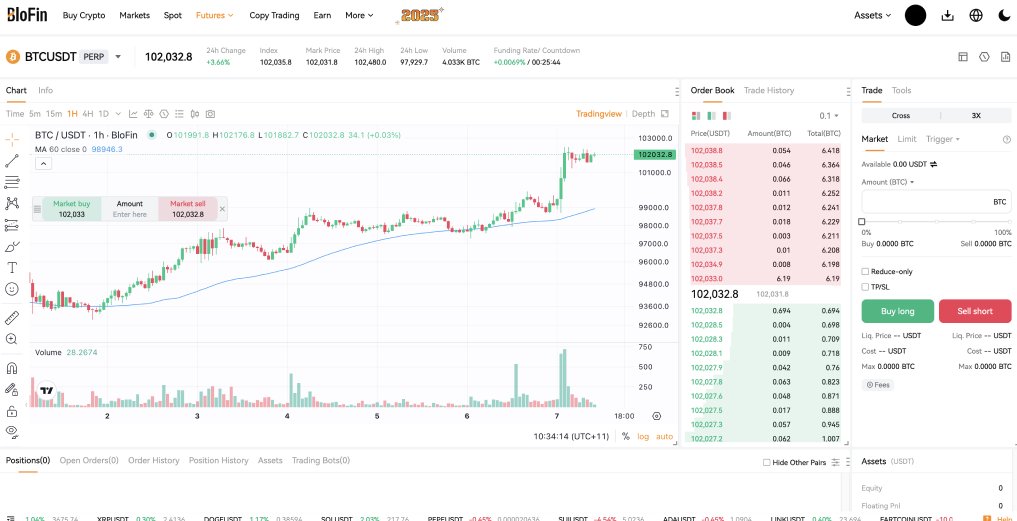
Task: Click the download app icon
Action: coord(948,15)
